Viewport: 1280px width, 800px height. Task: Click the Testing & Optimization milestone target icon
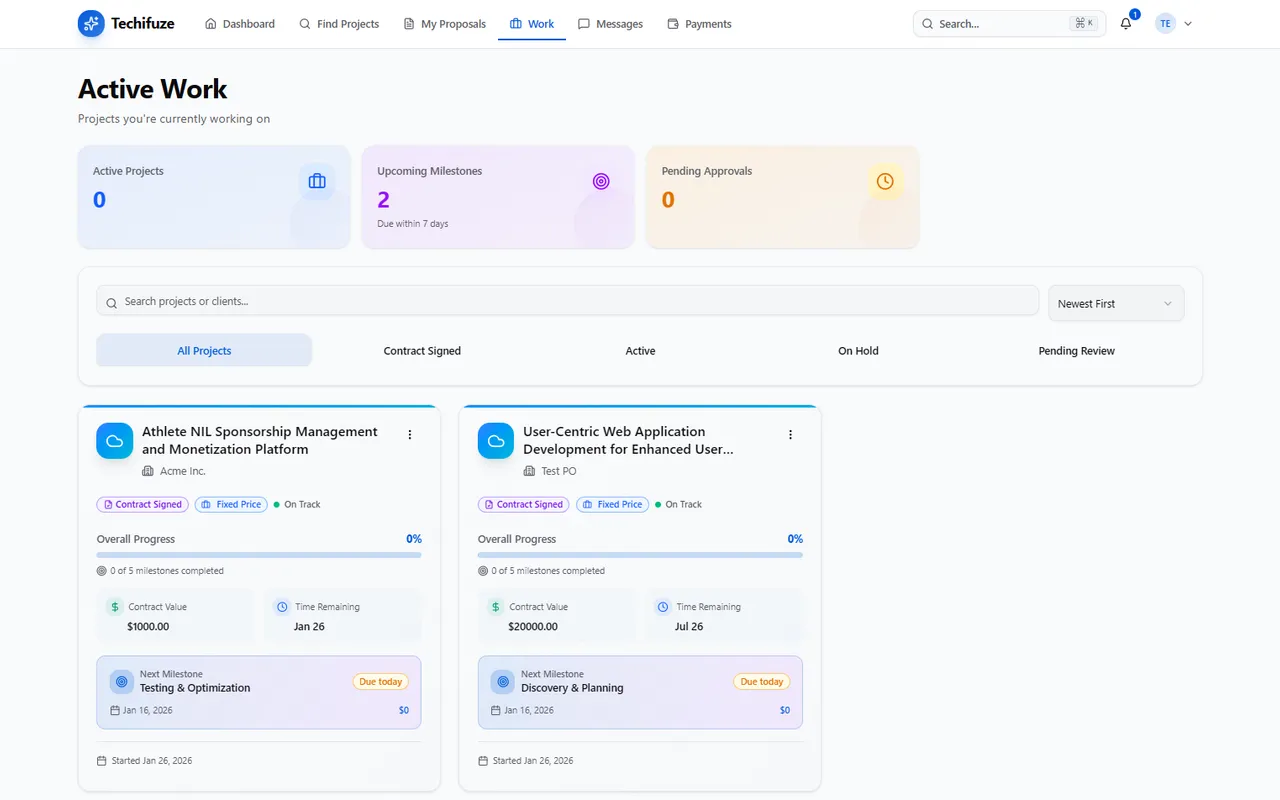(122, 681)
